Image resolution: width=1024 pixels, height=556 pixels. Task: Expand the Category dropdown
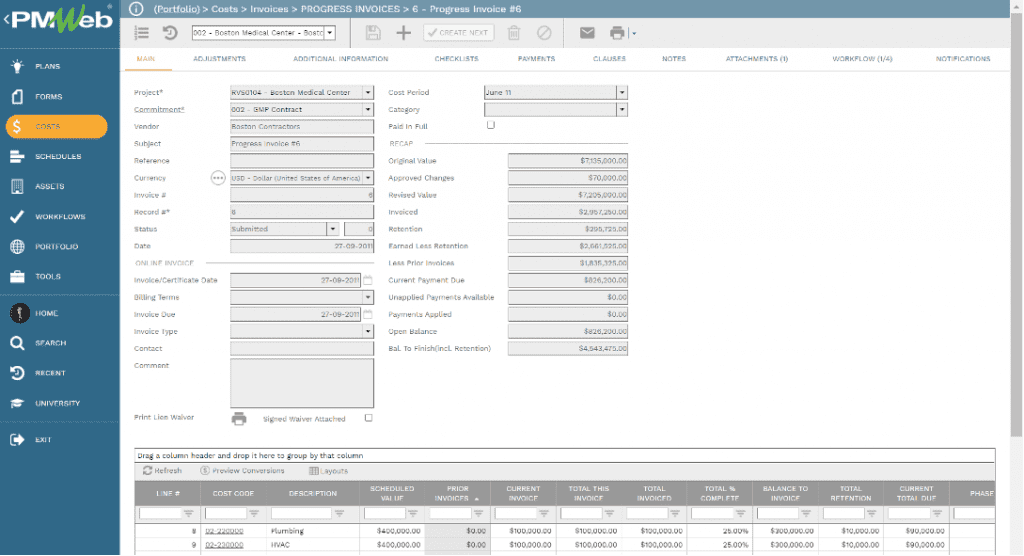622,110
